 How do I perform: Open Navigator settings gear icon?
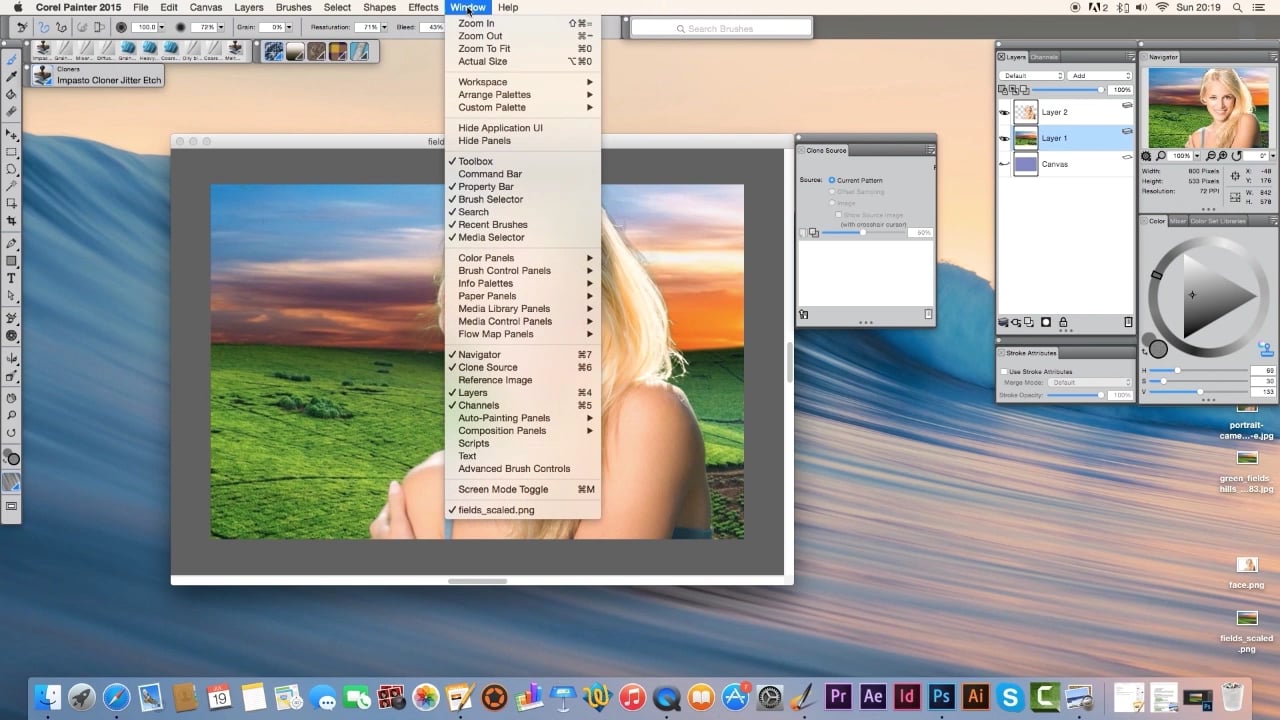pos(1147,156)
